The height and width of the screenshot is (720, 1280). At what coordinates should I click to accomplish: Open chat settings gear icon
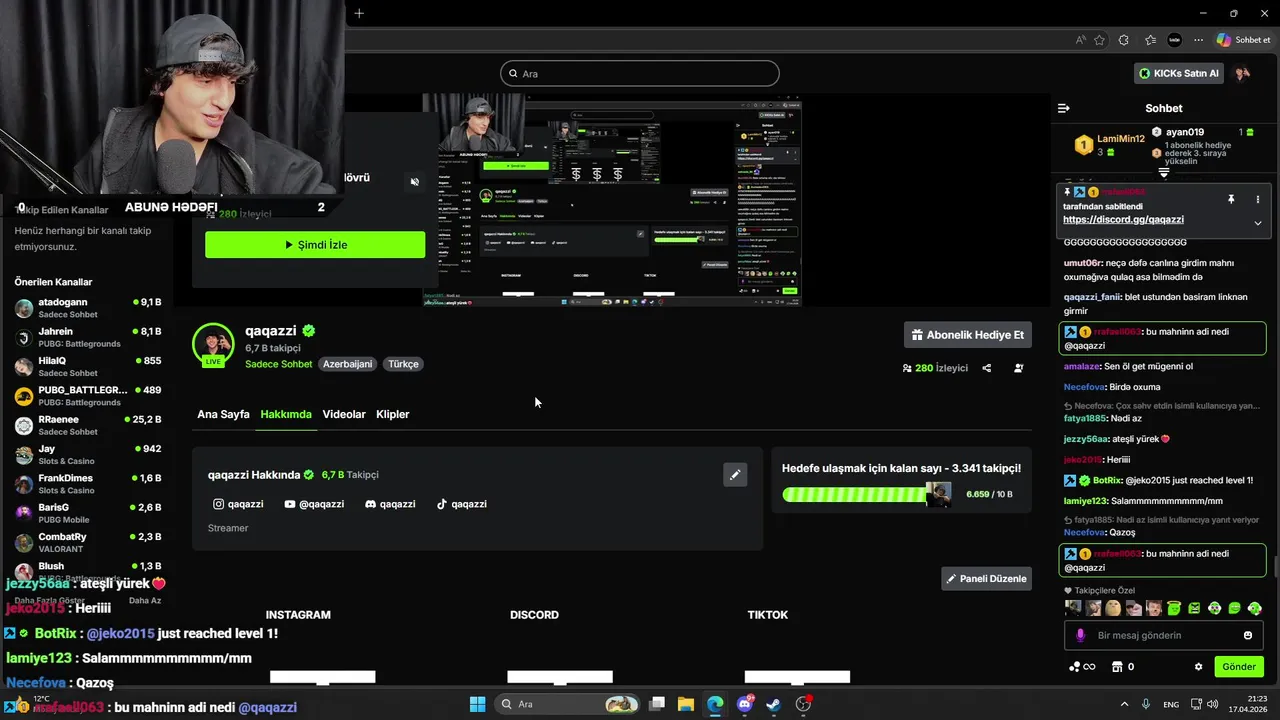(x=1198, y=667)
